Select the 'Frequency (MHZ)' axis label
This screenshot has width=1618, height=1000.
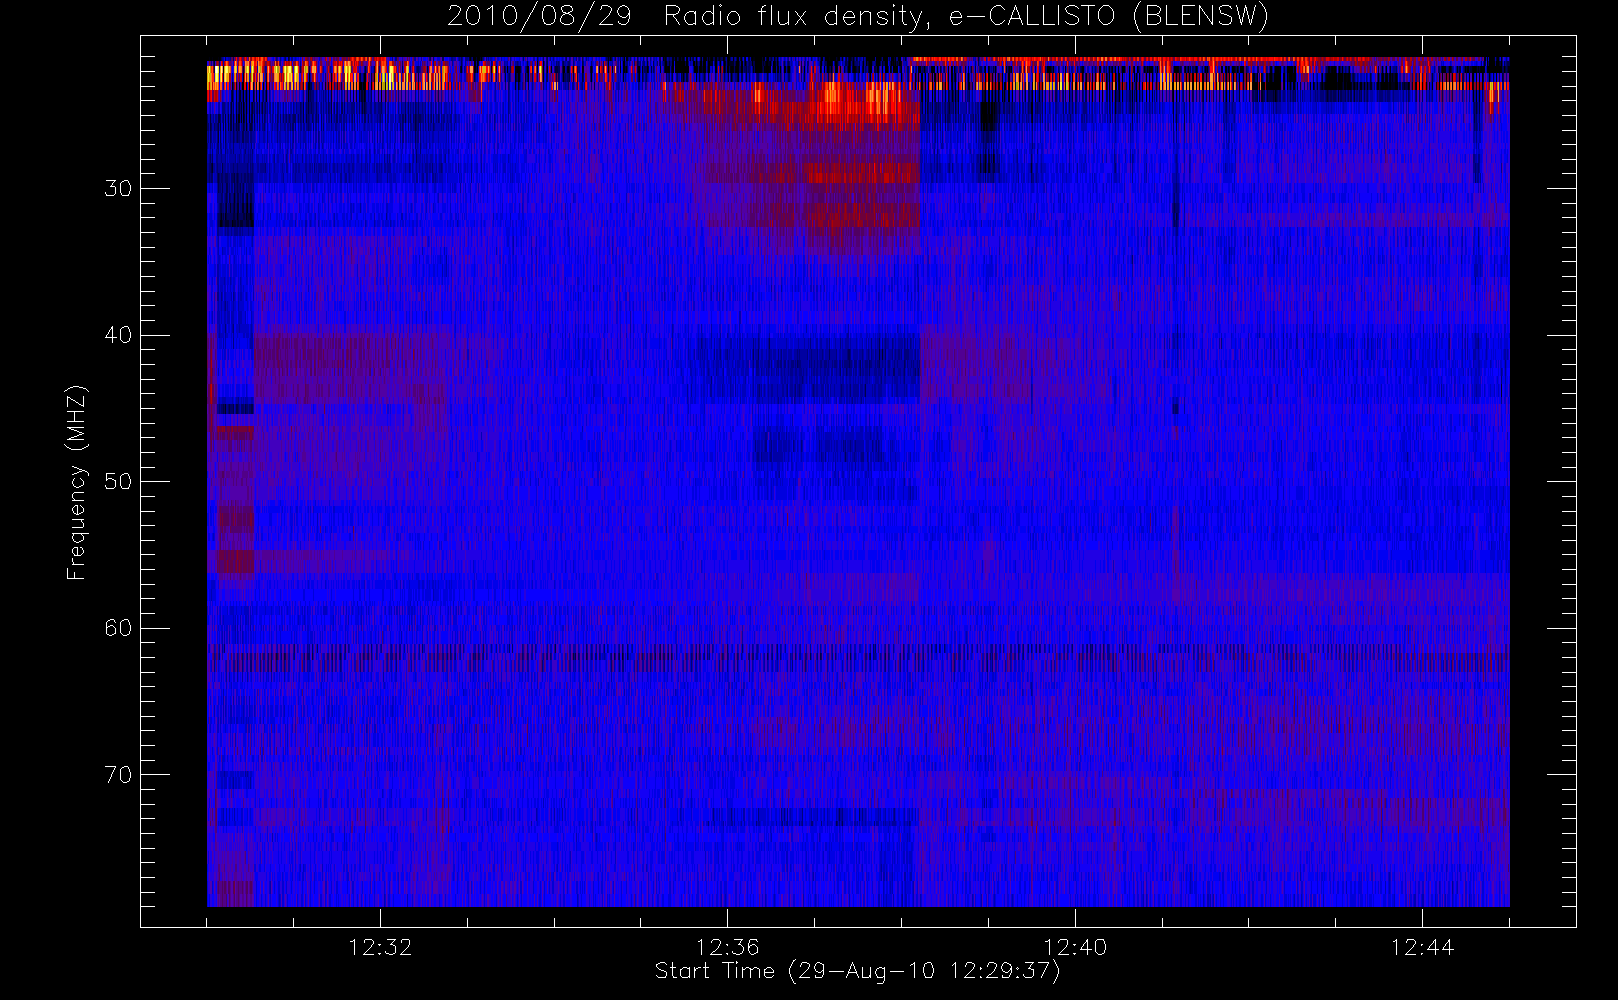point(76,482)
